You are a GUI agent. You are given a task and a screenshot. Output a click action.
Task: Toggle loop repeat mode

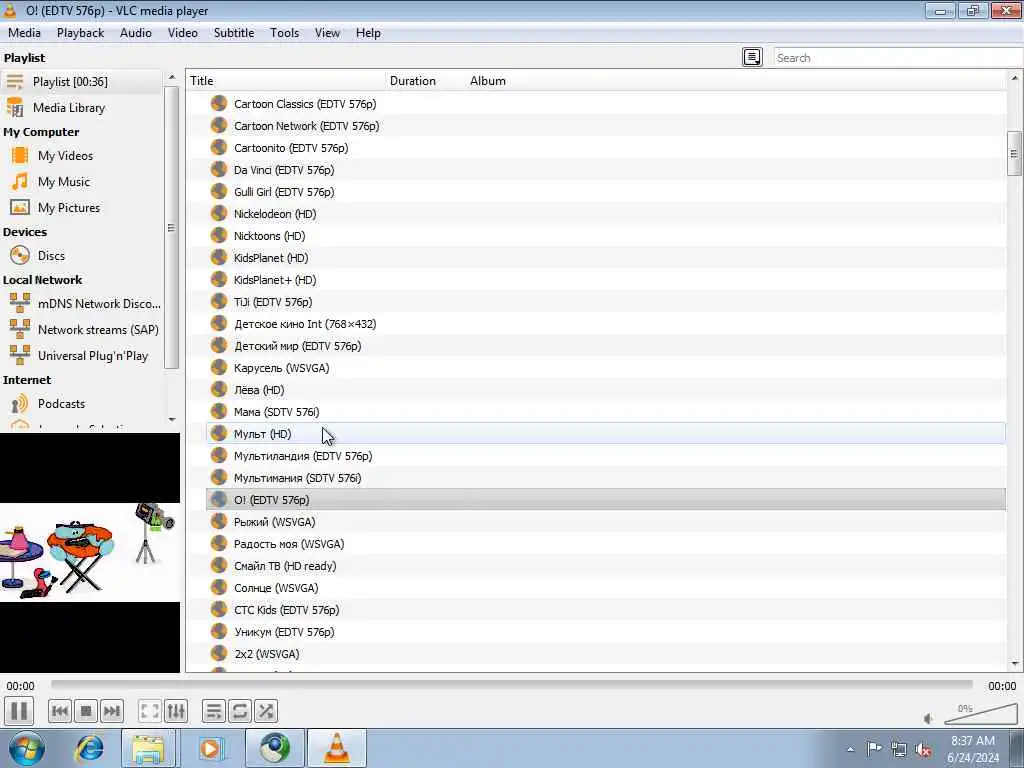coord(240,711)
